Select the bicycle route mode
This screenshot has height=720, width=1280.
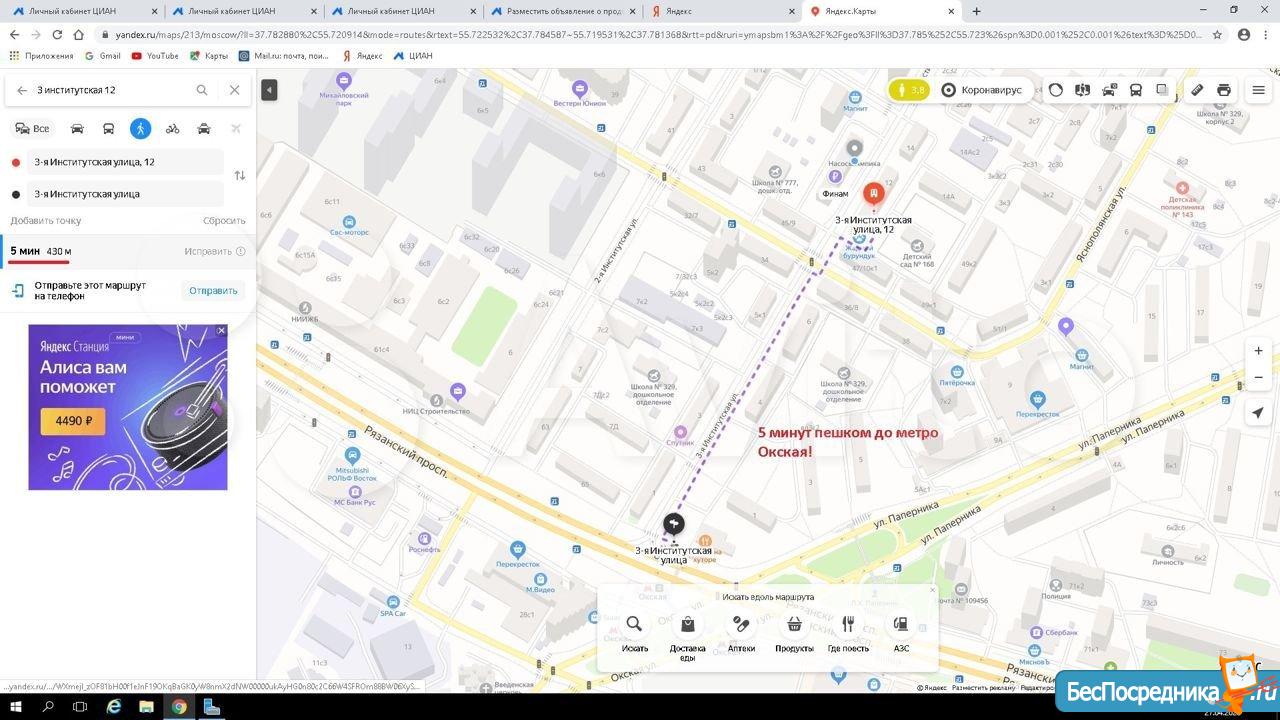[x=172, y=129]
